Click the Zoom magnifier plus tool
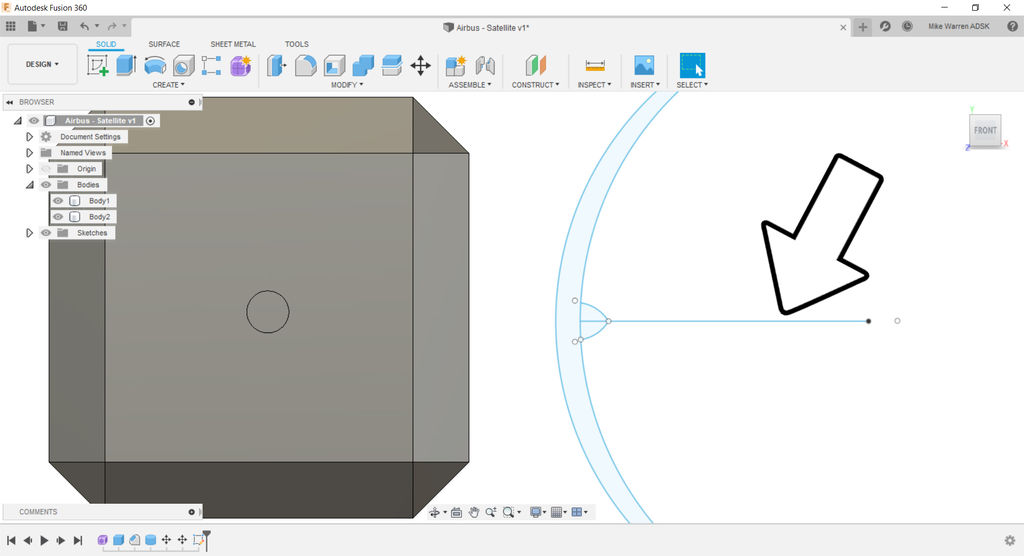The image size is (1024, 556). coord(490,512)
